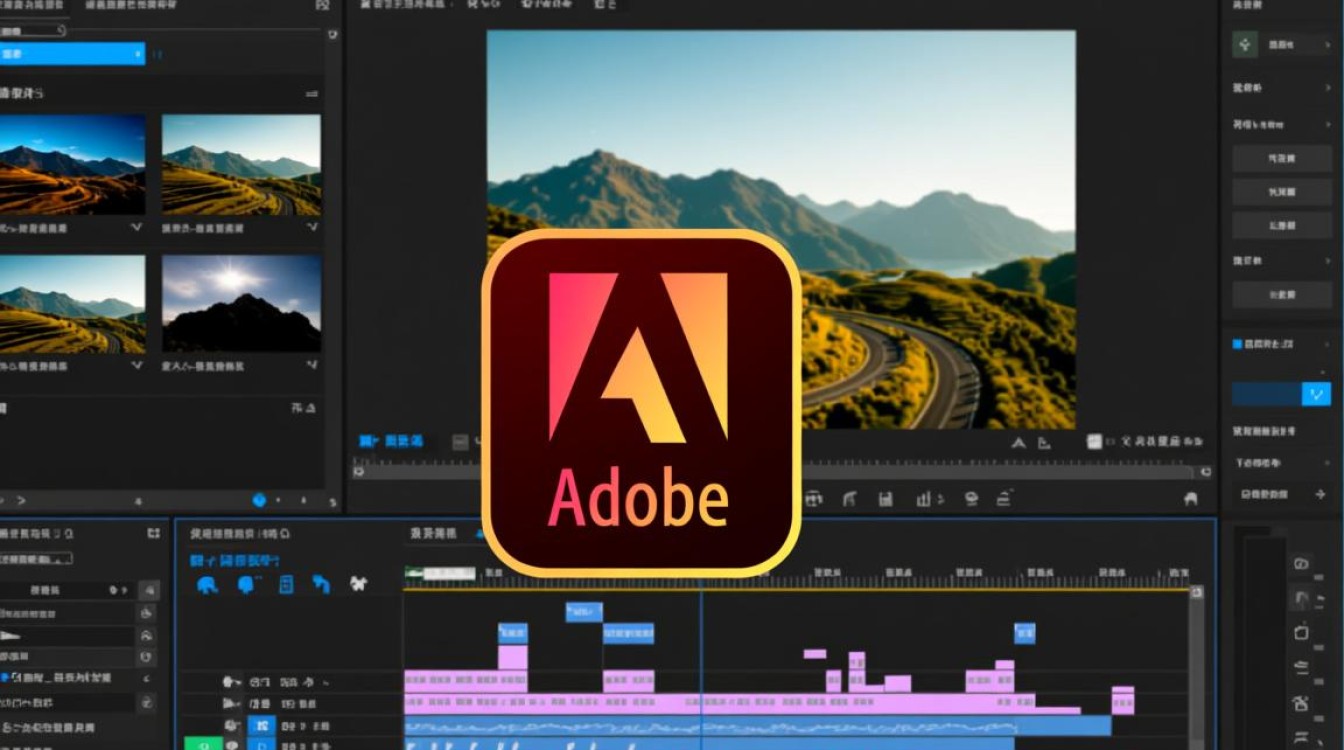The width and height of the screenshot is (1344, 750).
Task: Click the topmost icon in the bottom-right tool strip
Action: [x=1301, y=563]
